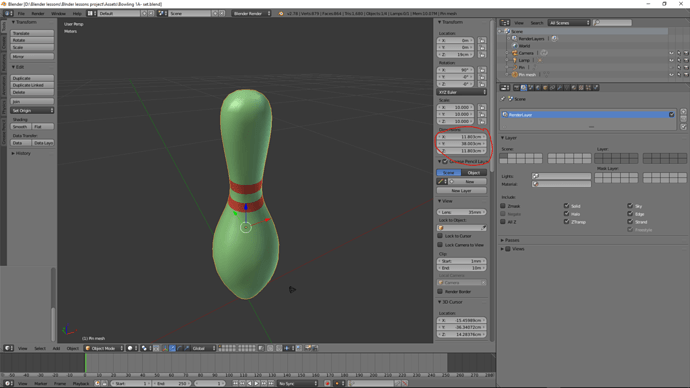Open the timeline Marker menu
Image resolution: width=690 pixels, height=388 pixels.
pos(40,384)
